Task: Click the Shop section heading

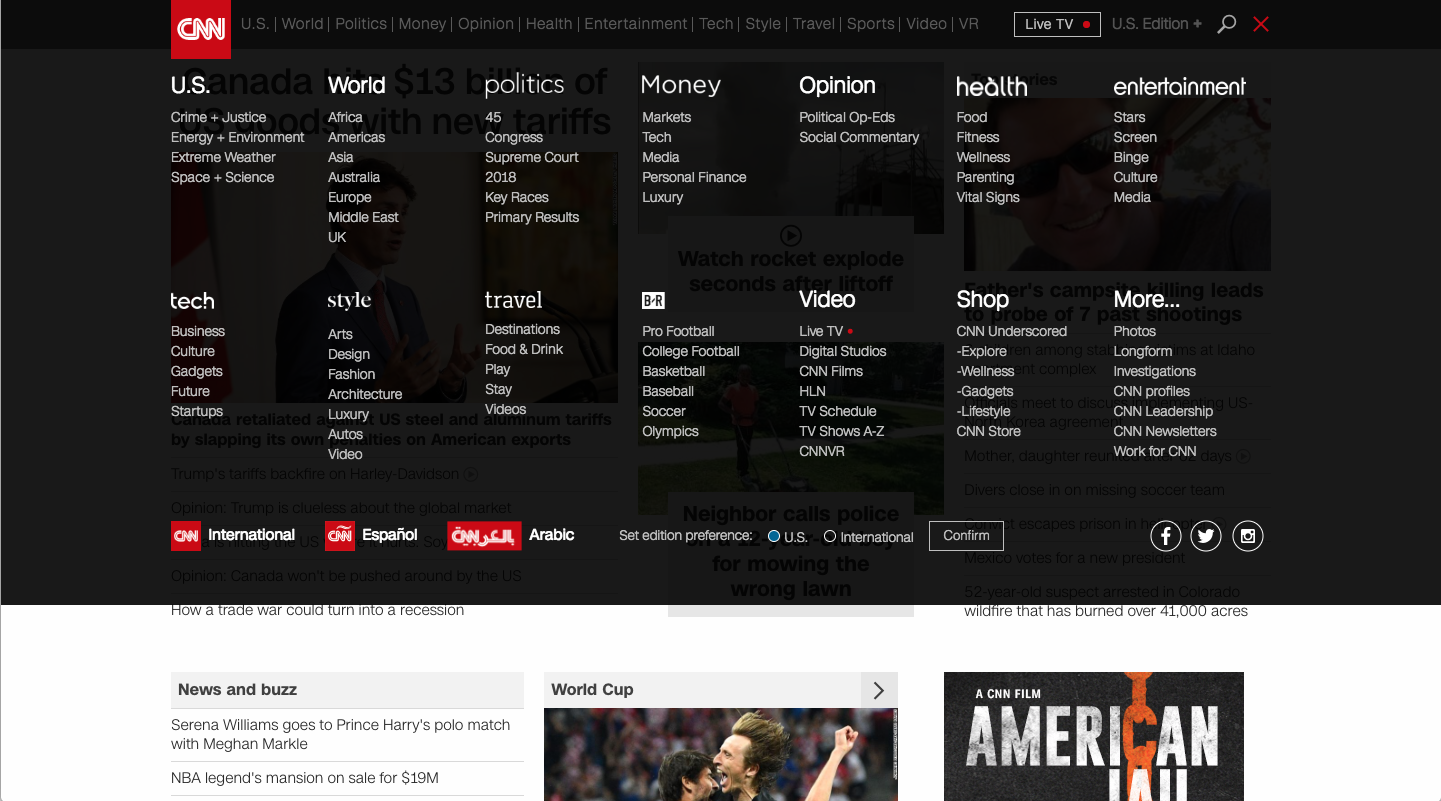Action: [982, 299]
